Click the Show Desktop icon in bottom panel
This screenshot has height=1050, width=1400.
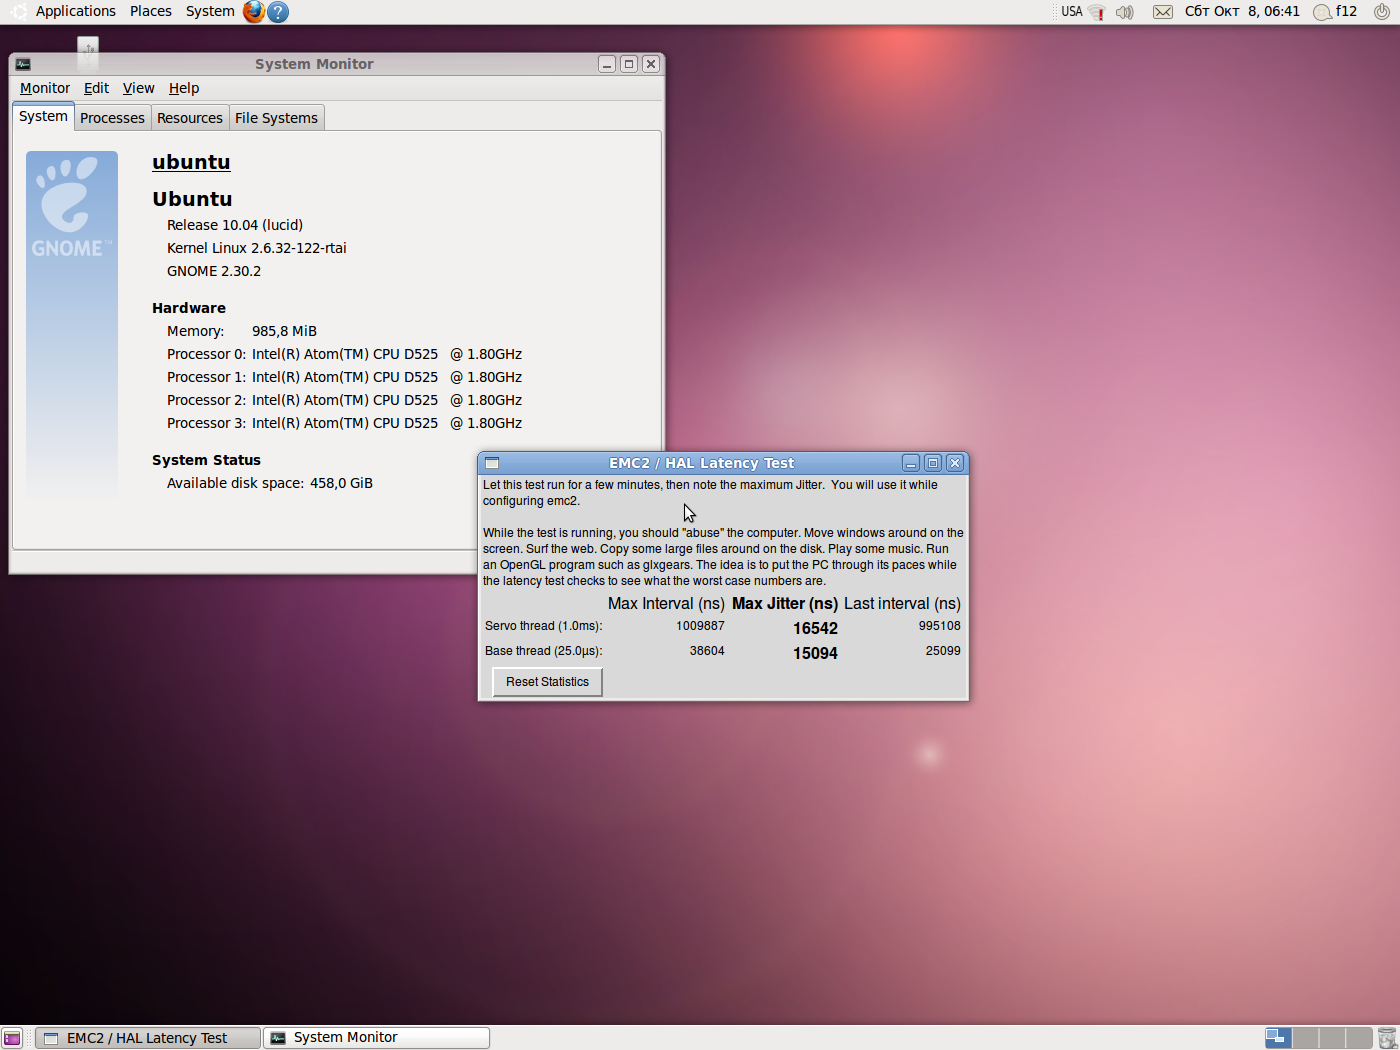[12, 1038]
